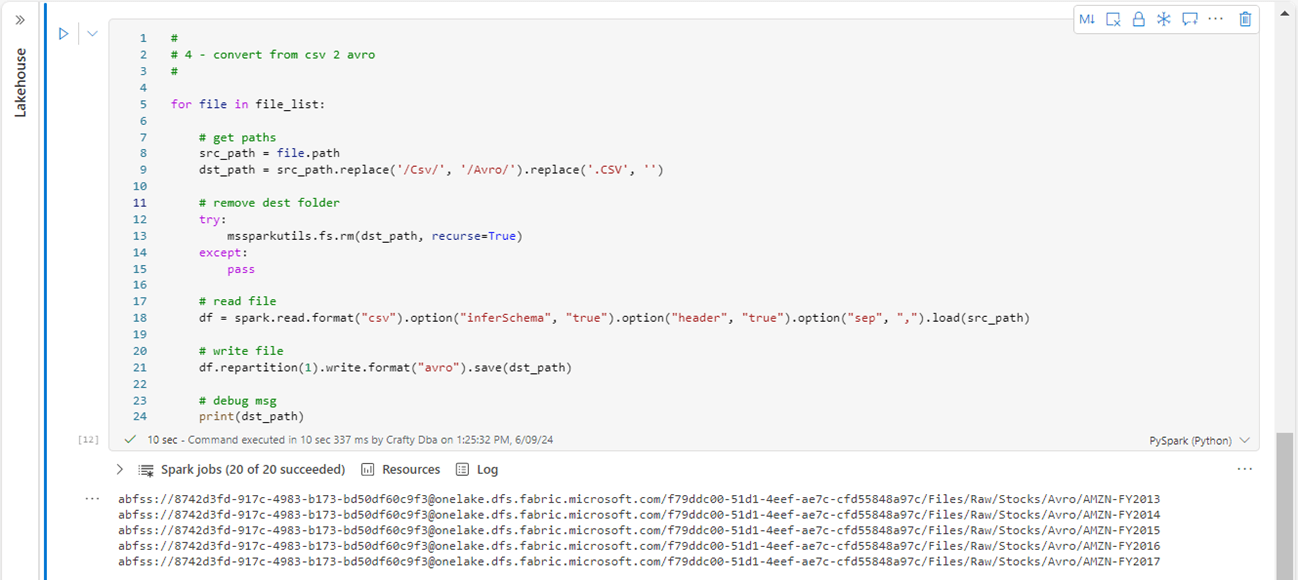1298x580 pixels.
Task: Select PySpark (Python) language dropdown
Action: [x=1199, y=440]
